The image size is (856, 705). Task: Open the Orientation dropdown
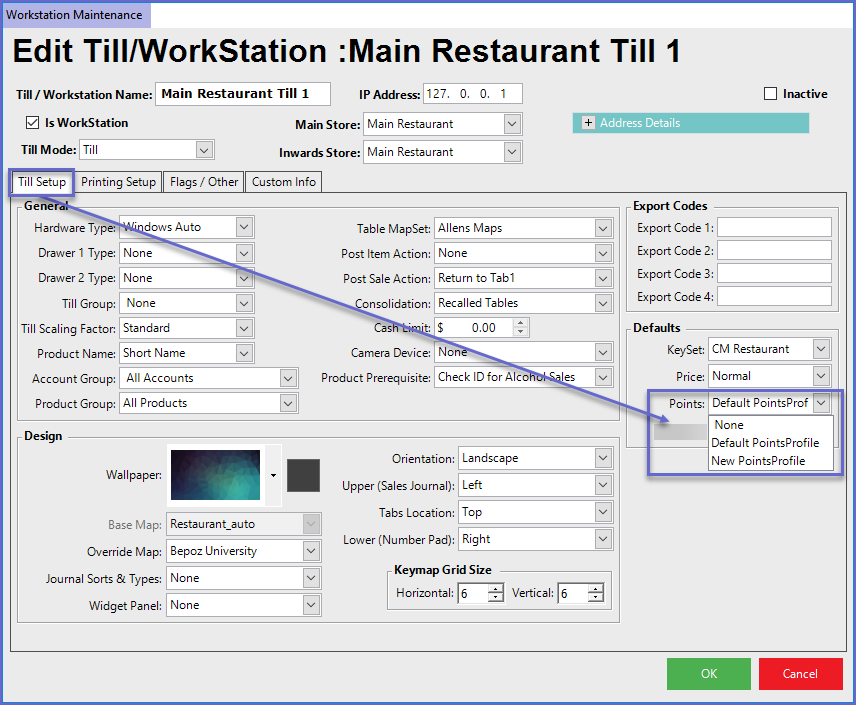click(x=601, y=458)
